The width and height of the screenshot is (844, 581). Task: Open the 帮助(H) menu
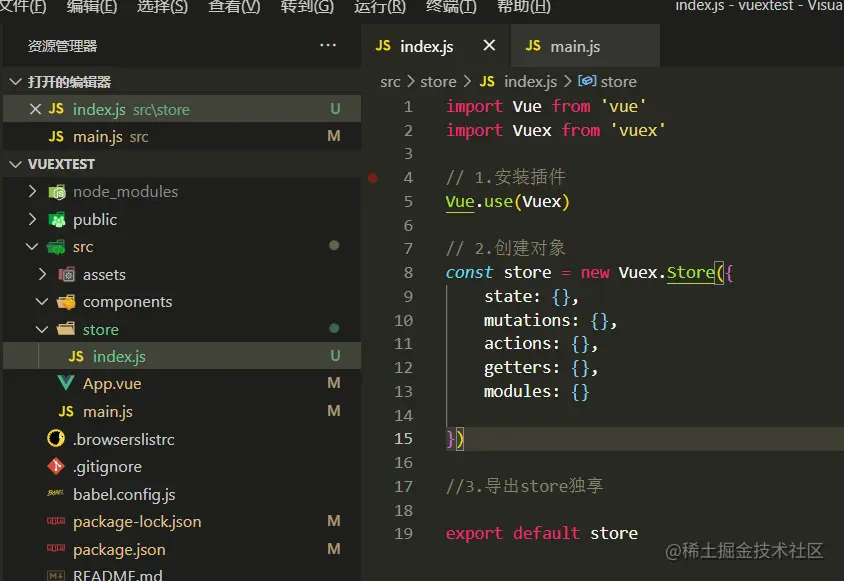click(523, 5)
